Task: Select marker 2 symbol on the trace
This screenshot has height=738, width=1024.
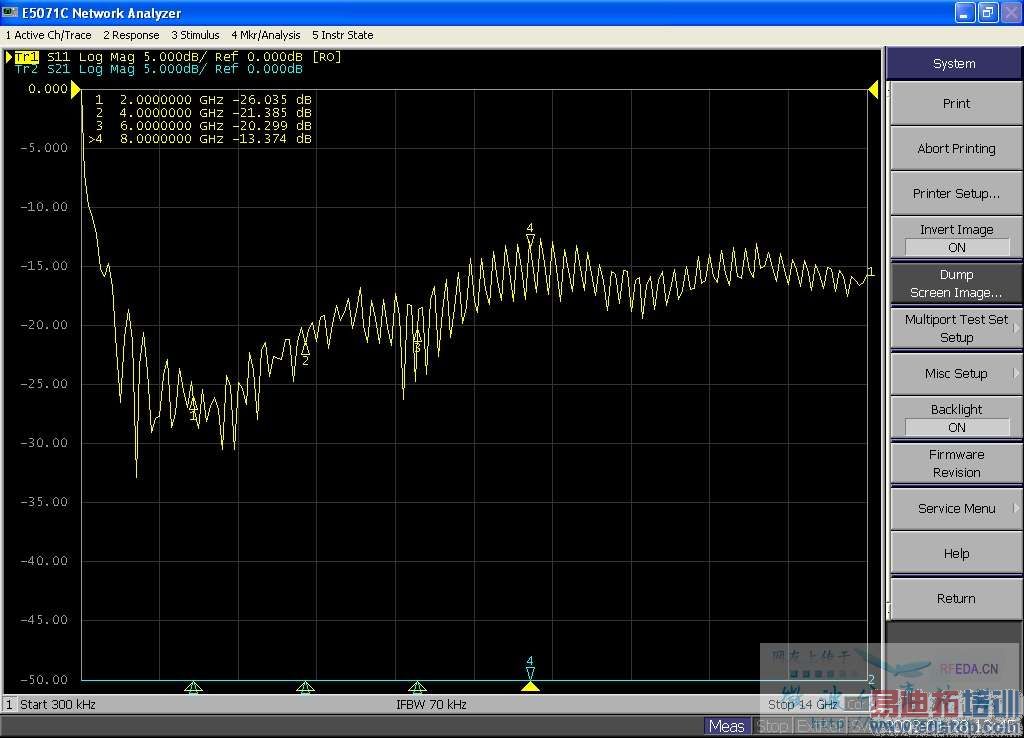Action: coord(305,349)
